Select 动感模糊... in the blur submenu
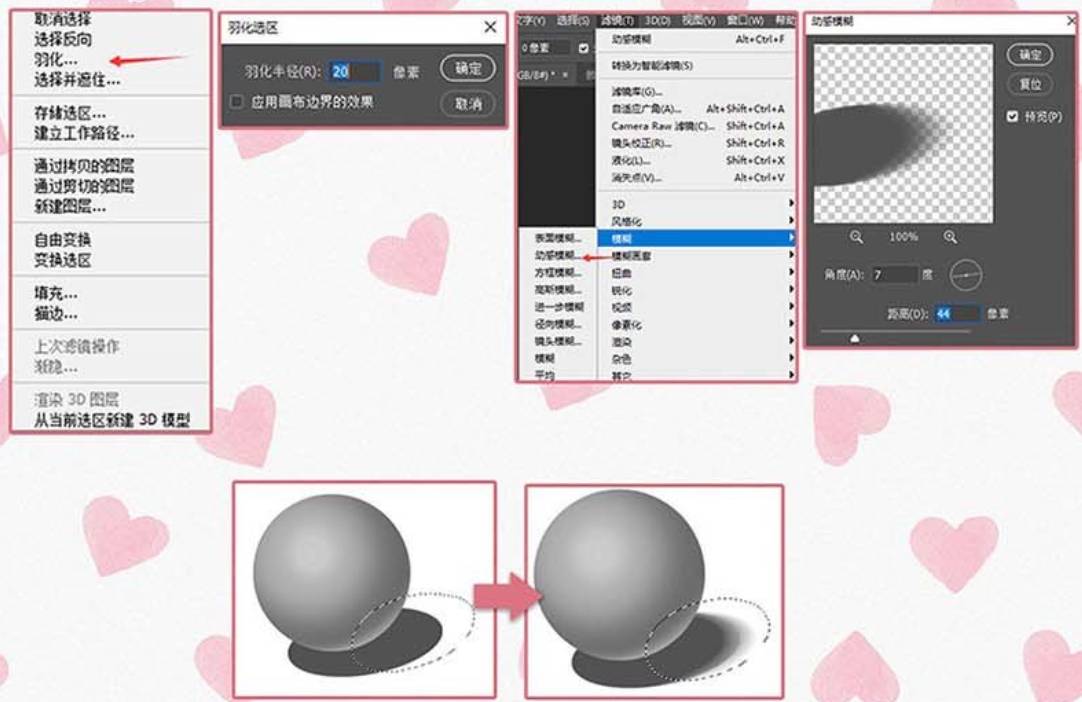Screen dimensions: 1082x702 556,256
